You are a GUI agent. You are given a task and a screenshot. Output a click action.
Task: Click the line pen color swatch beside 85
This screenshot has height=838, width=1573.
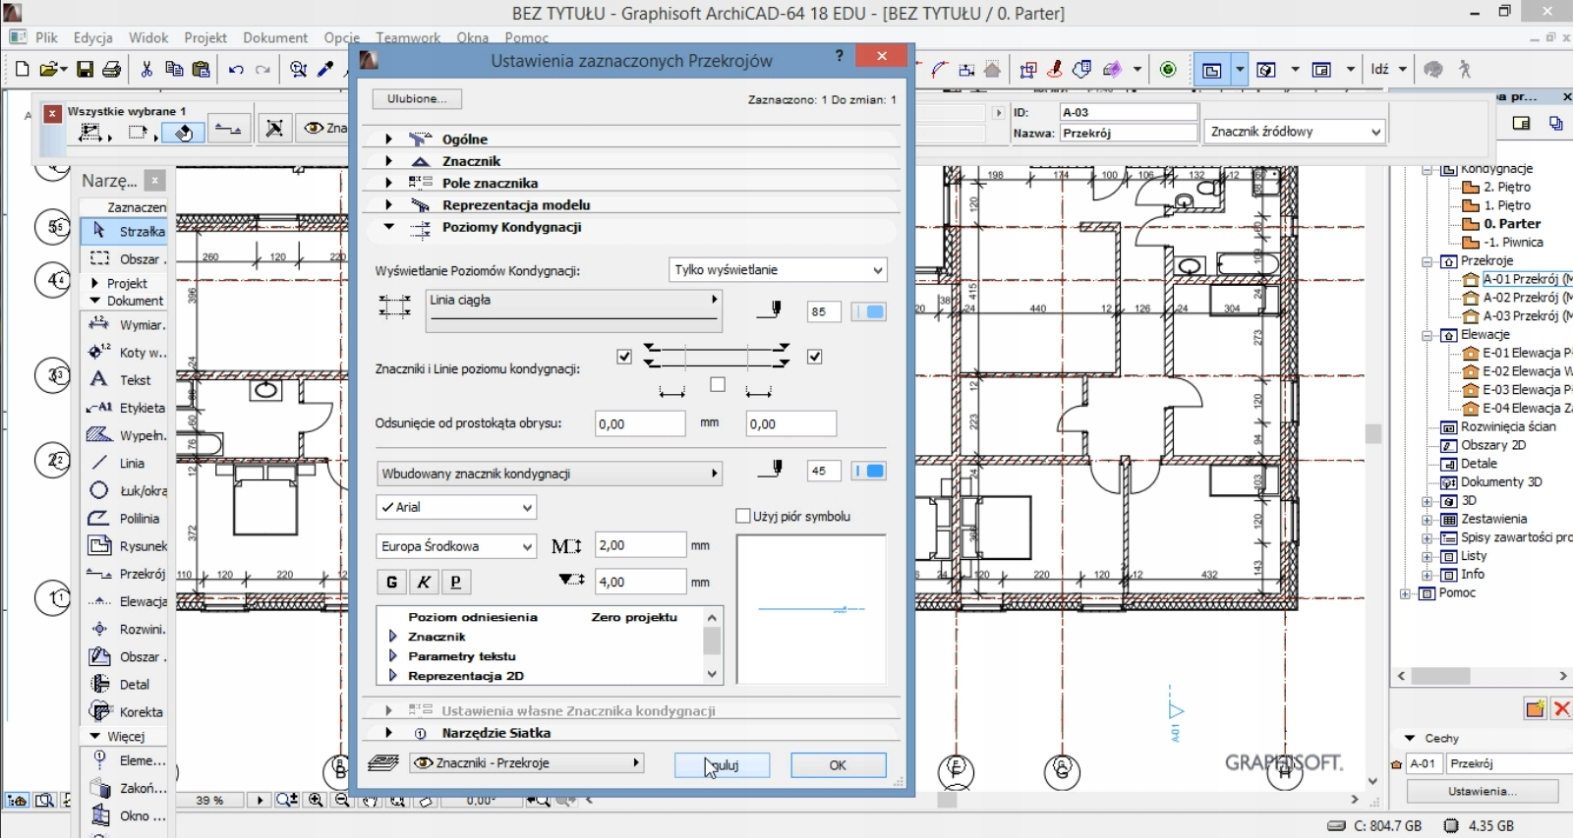point(869,312)
